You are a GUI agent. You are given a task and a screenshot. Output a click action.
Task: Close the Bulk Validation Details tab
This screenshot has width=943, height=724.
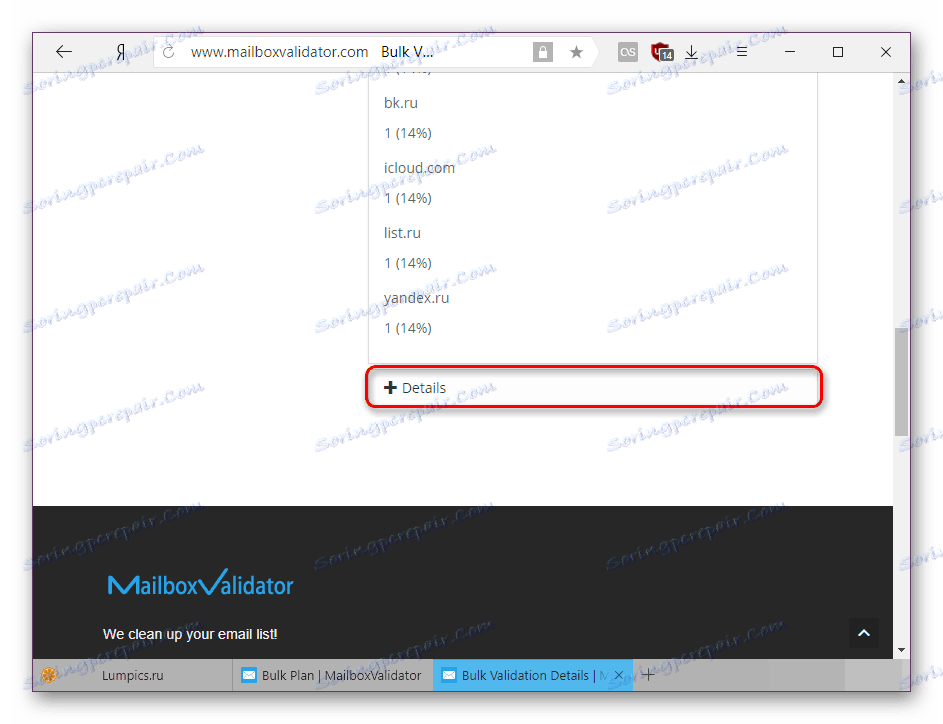(x=617, y=675)
